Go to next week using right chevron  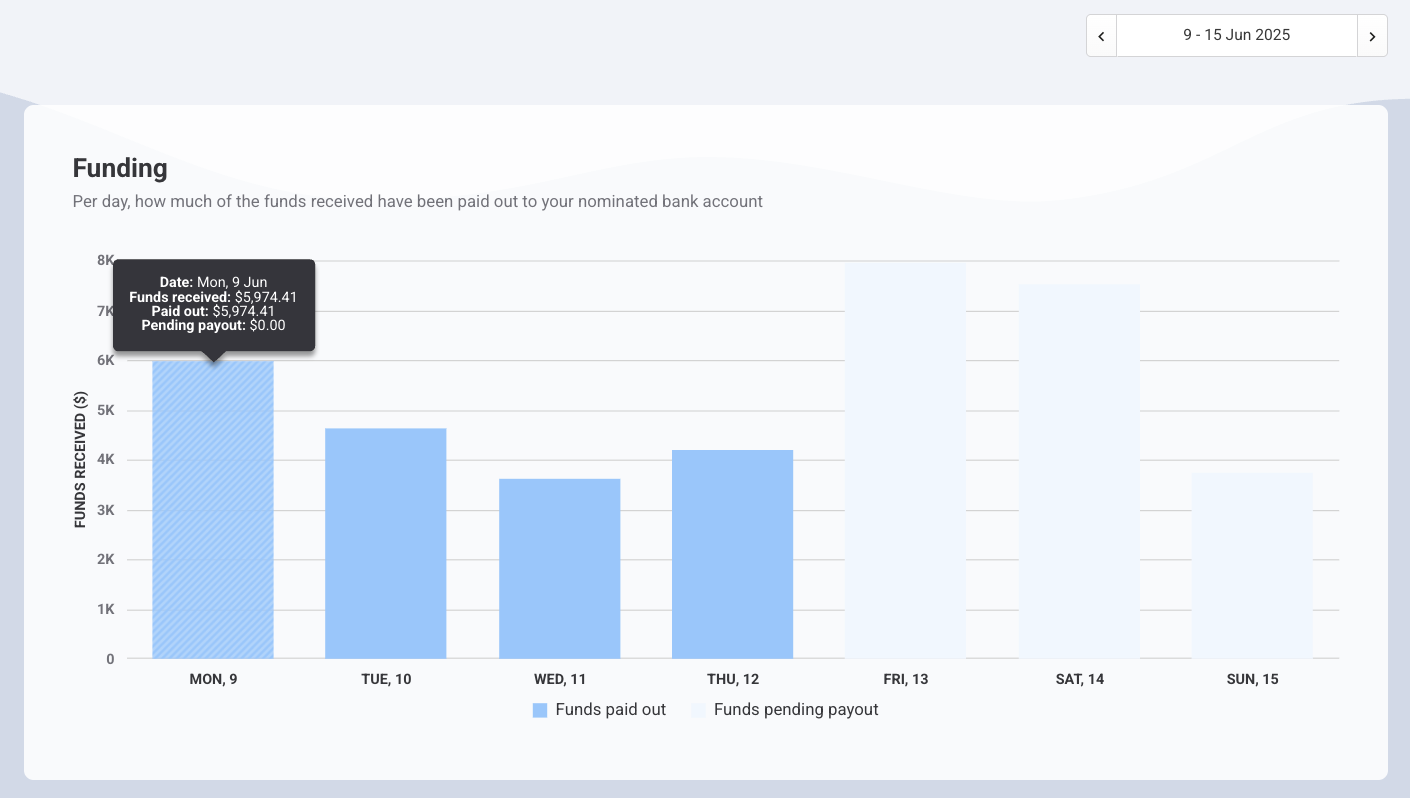pyautogui.click(x=1372, y=36)
